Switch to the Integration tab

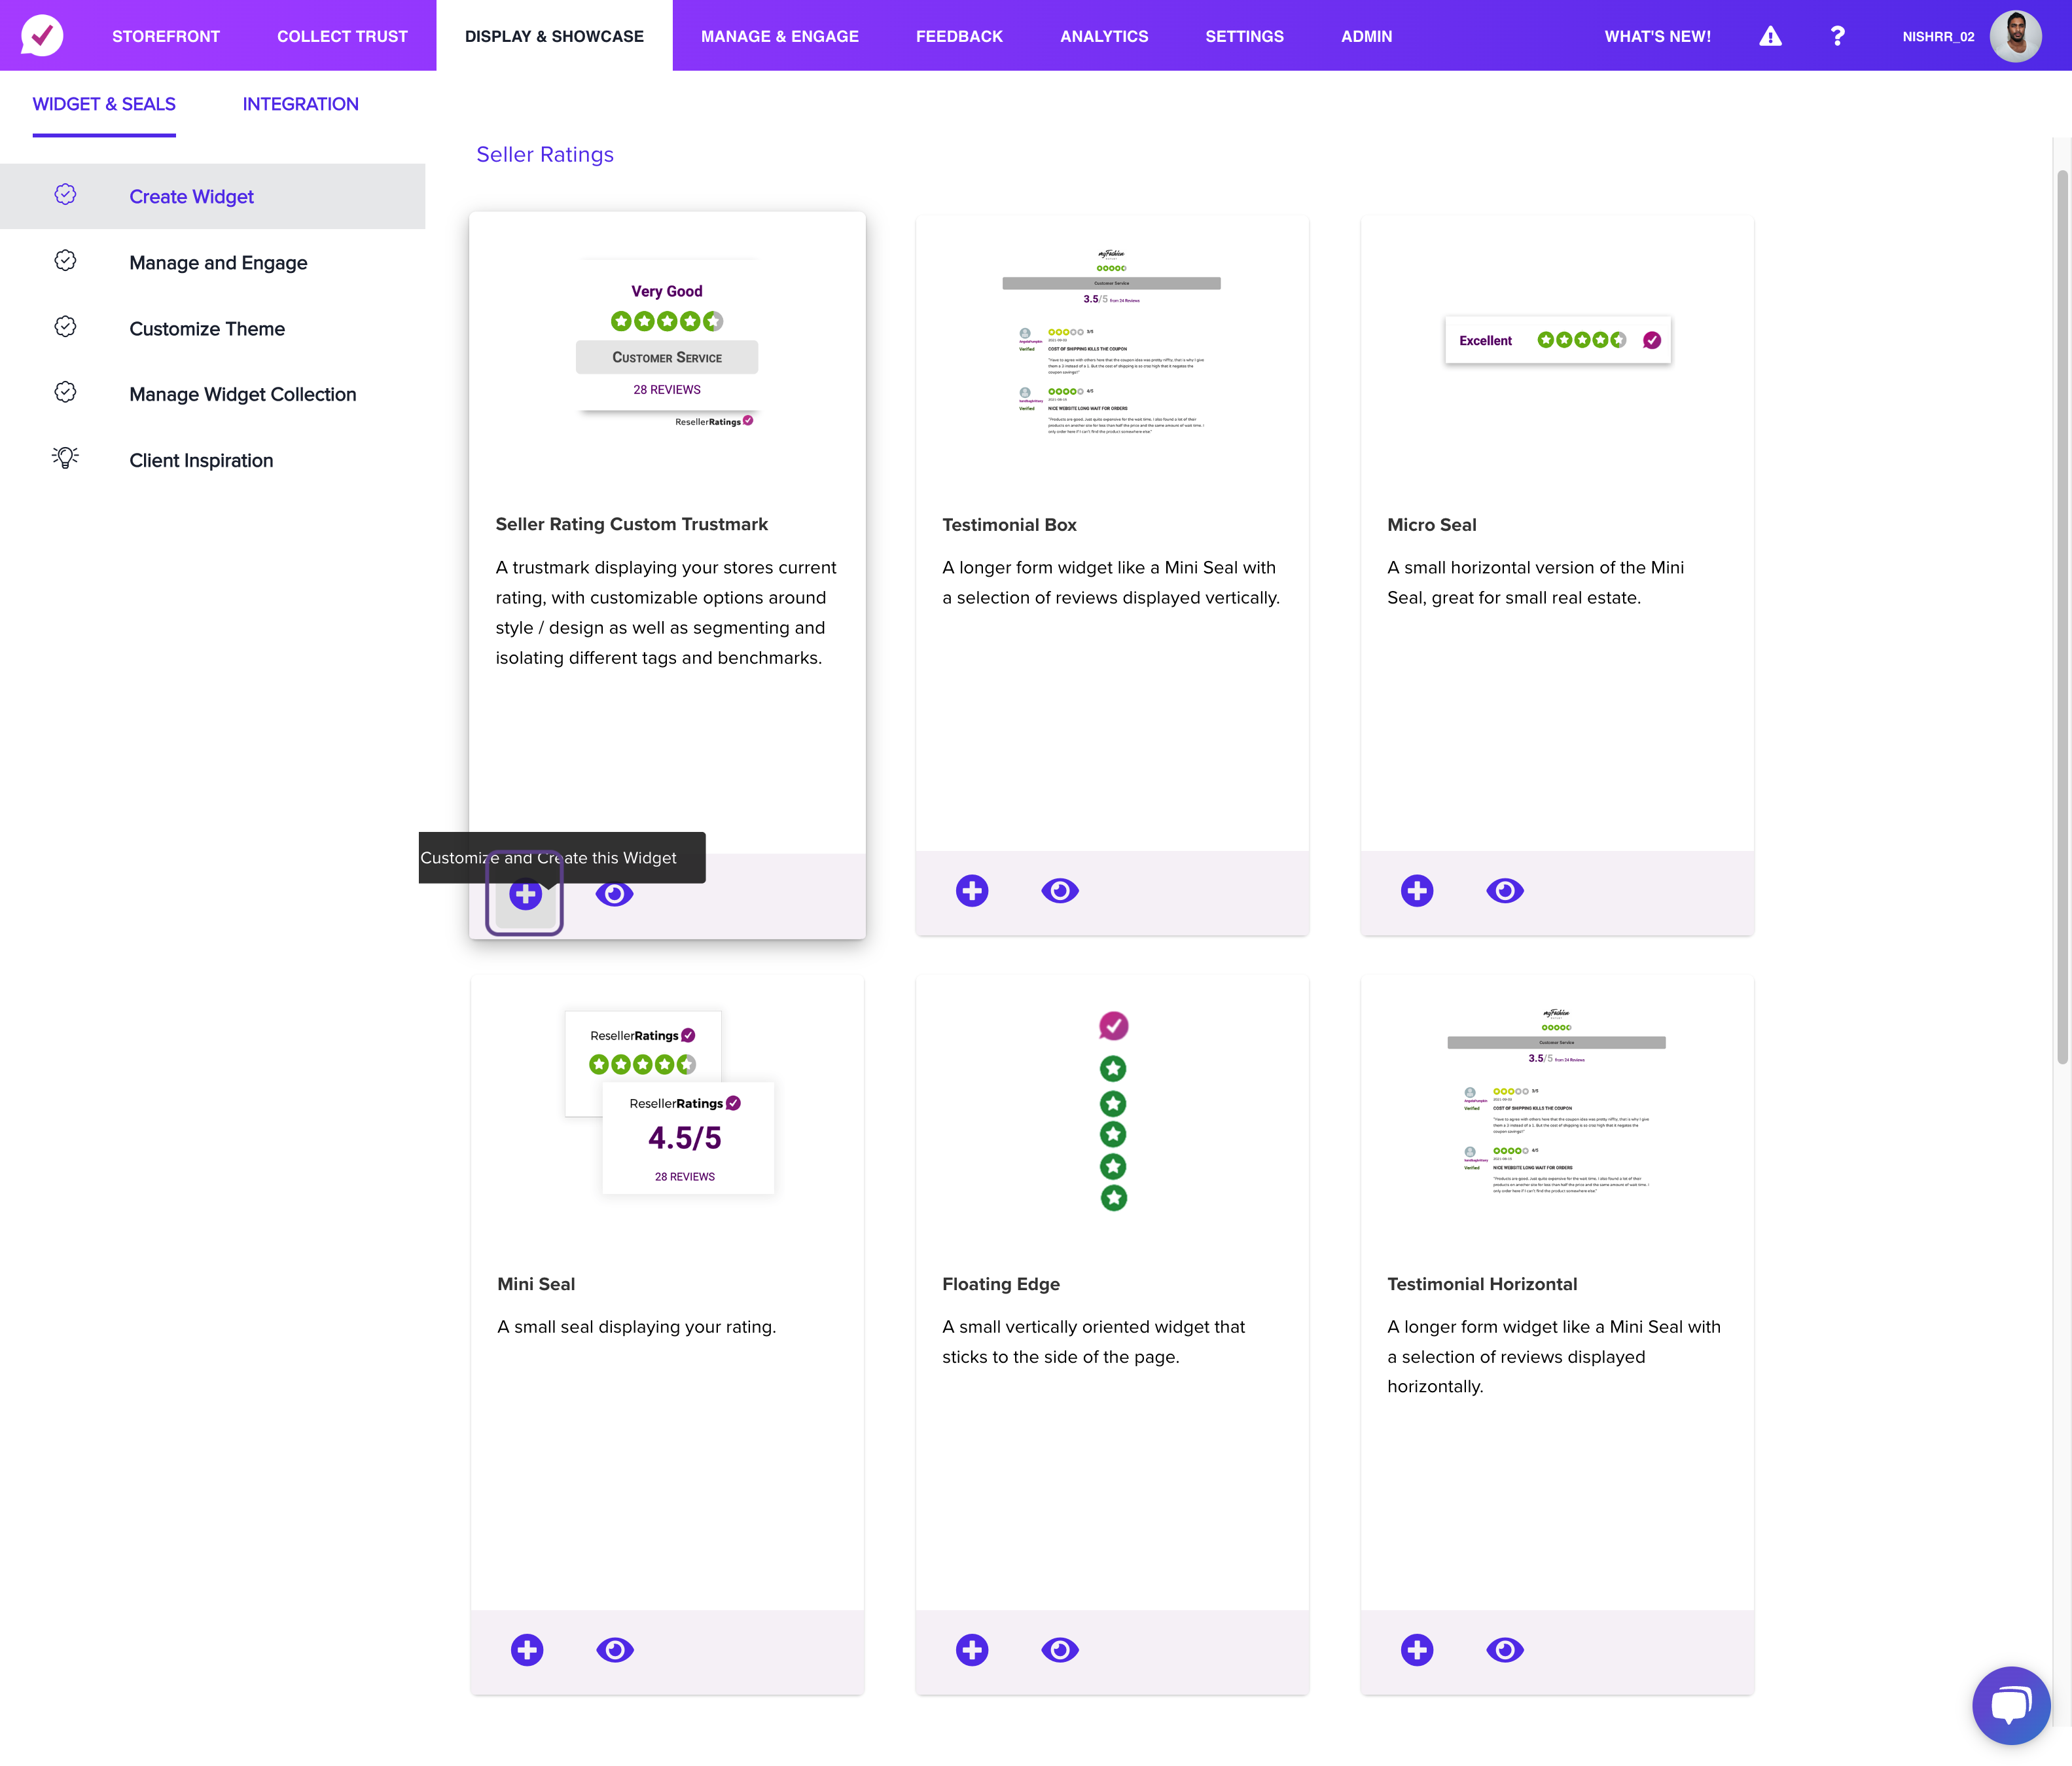click(300, 104)
